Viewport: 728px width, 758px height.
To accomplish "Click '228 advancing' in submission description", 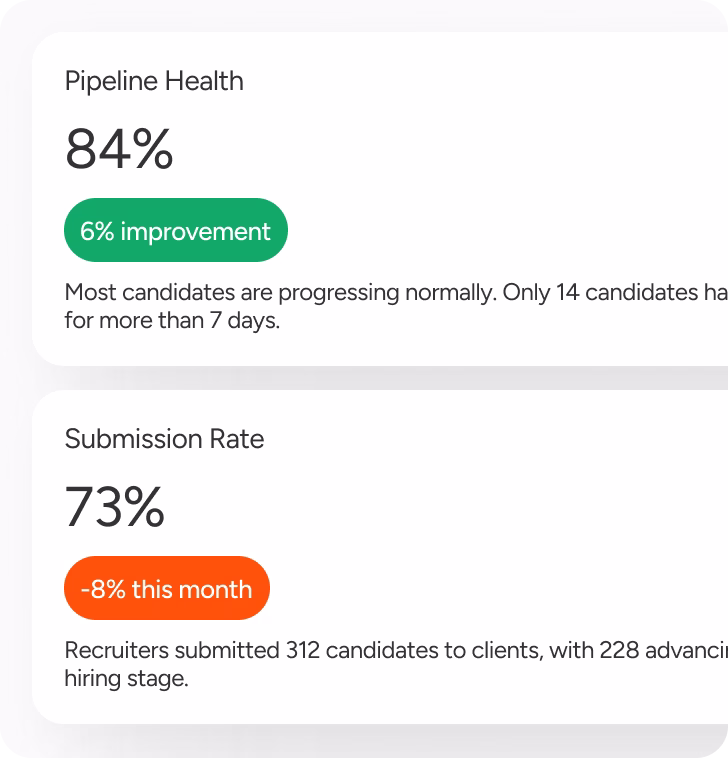I will pyautogui.click(x=664, y=650).
